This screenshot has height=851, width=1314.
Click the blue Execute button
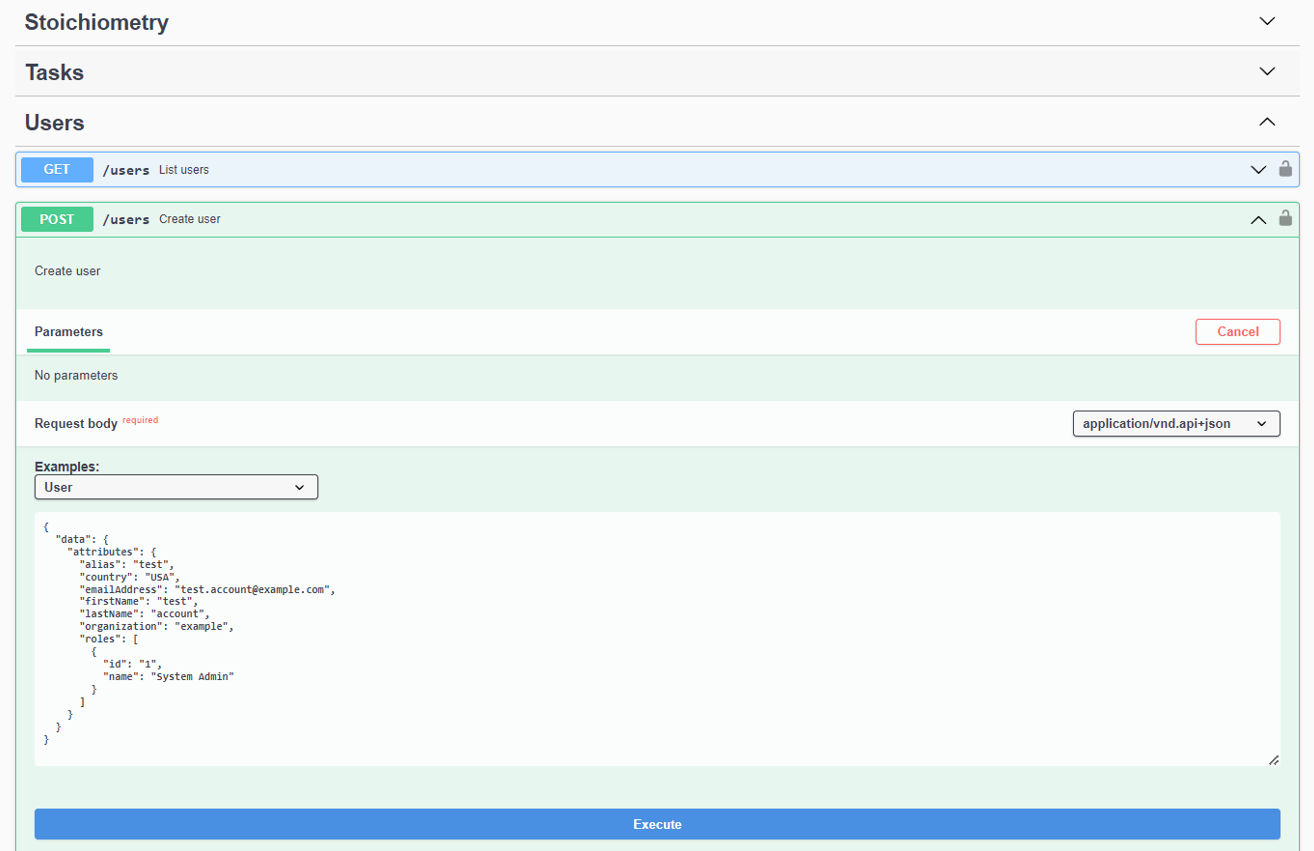click(x=657, y=824)
